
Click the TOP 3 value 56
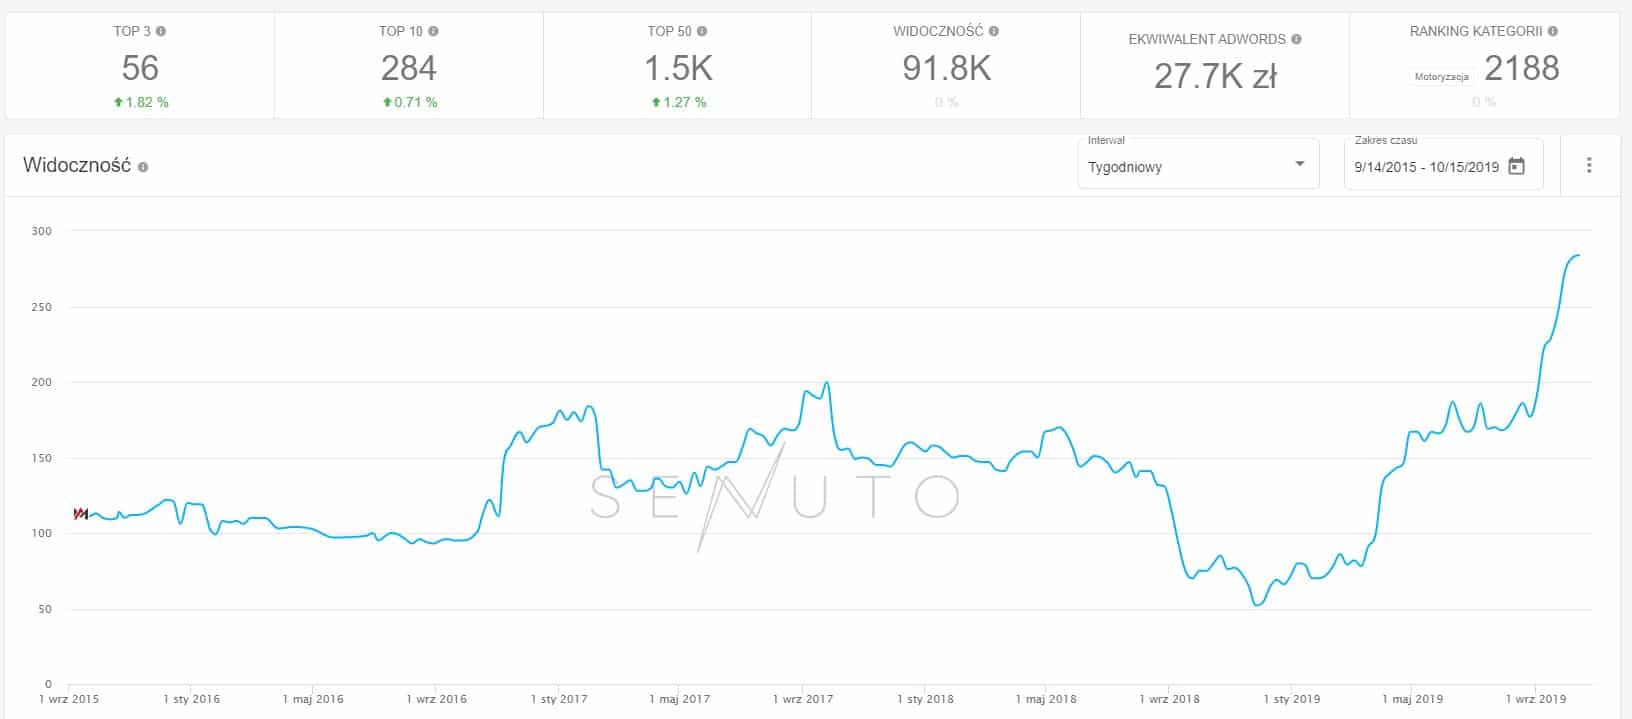point(140,68)
